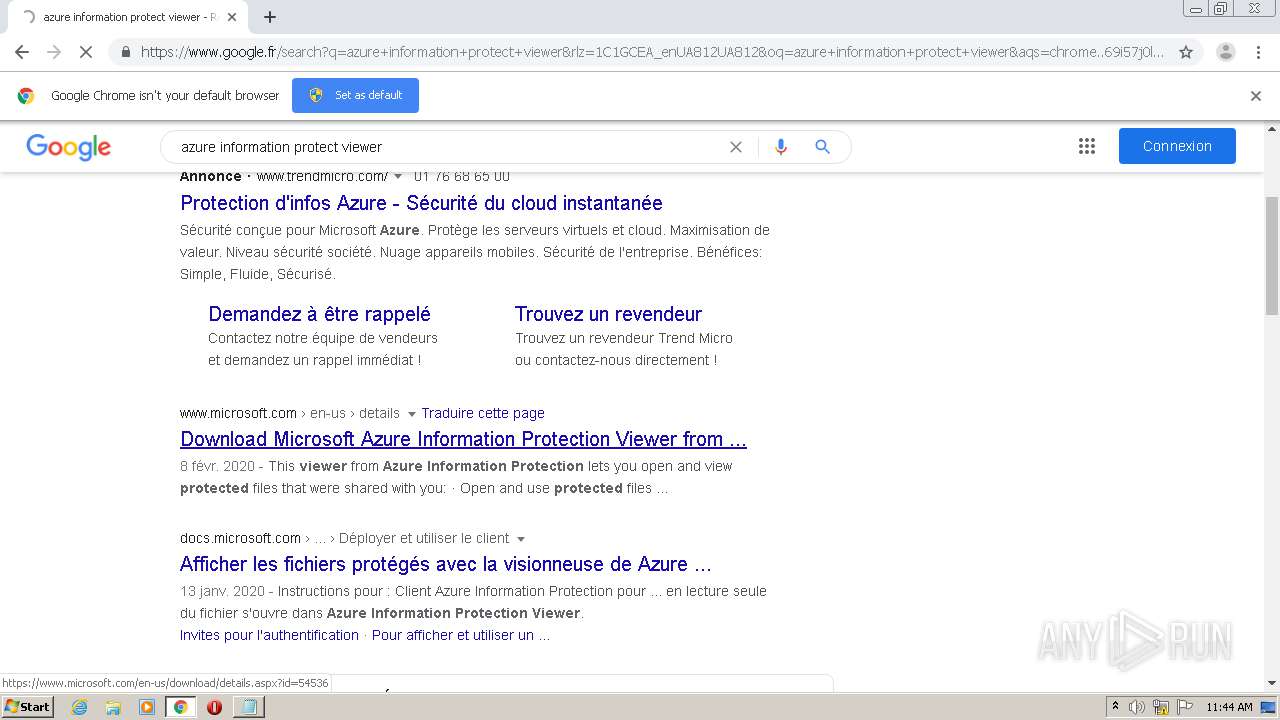Go back to previous page
The image size is (1280, 720).
(x=22, y=52)
